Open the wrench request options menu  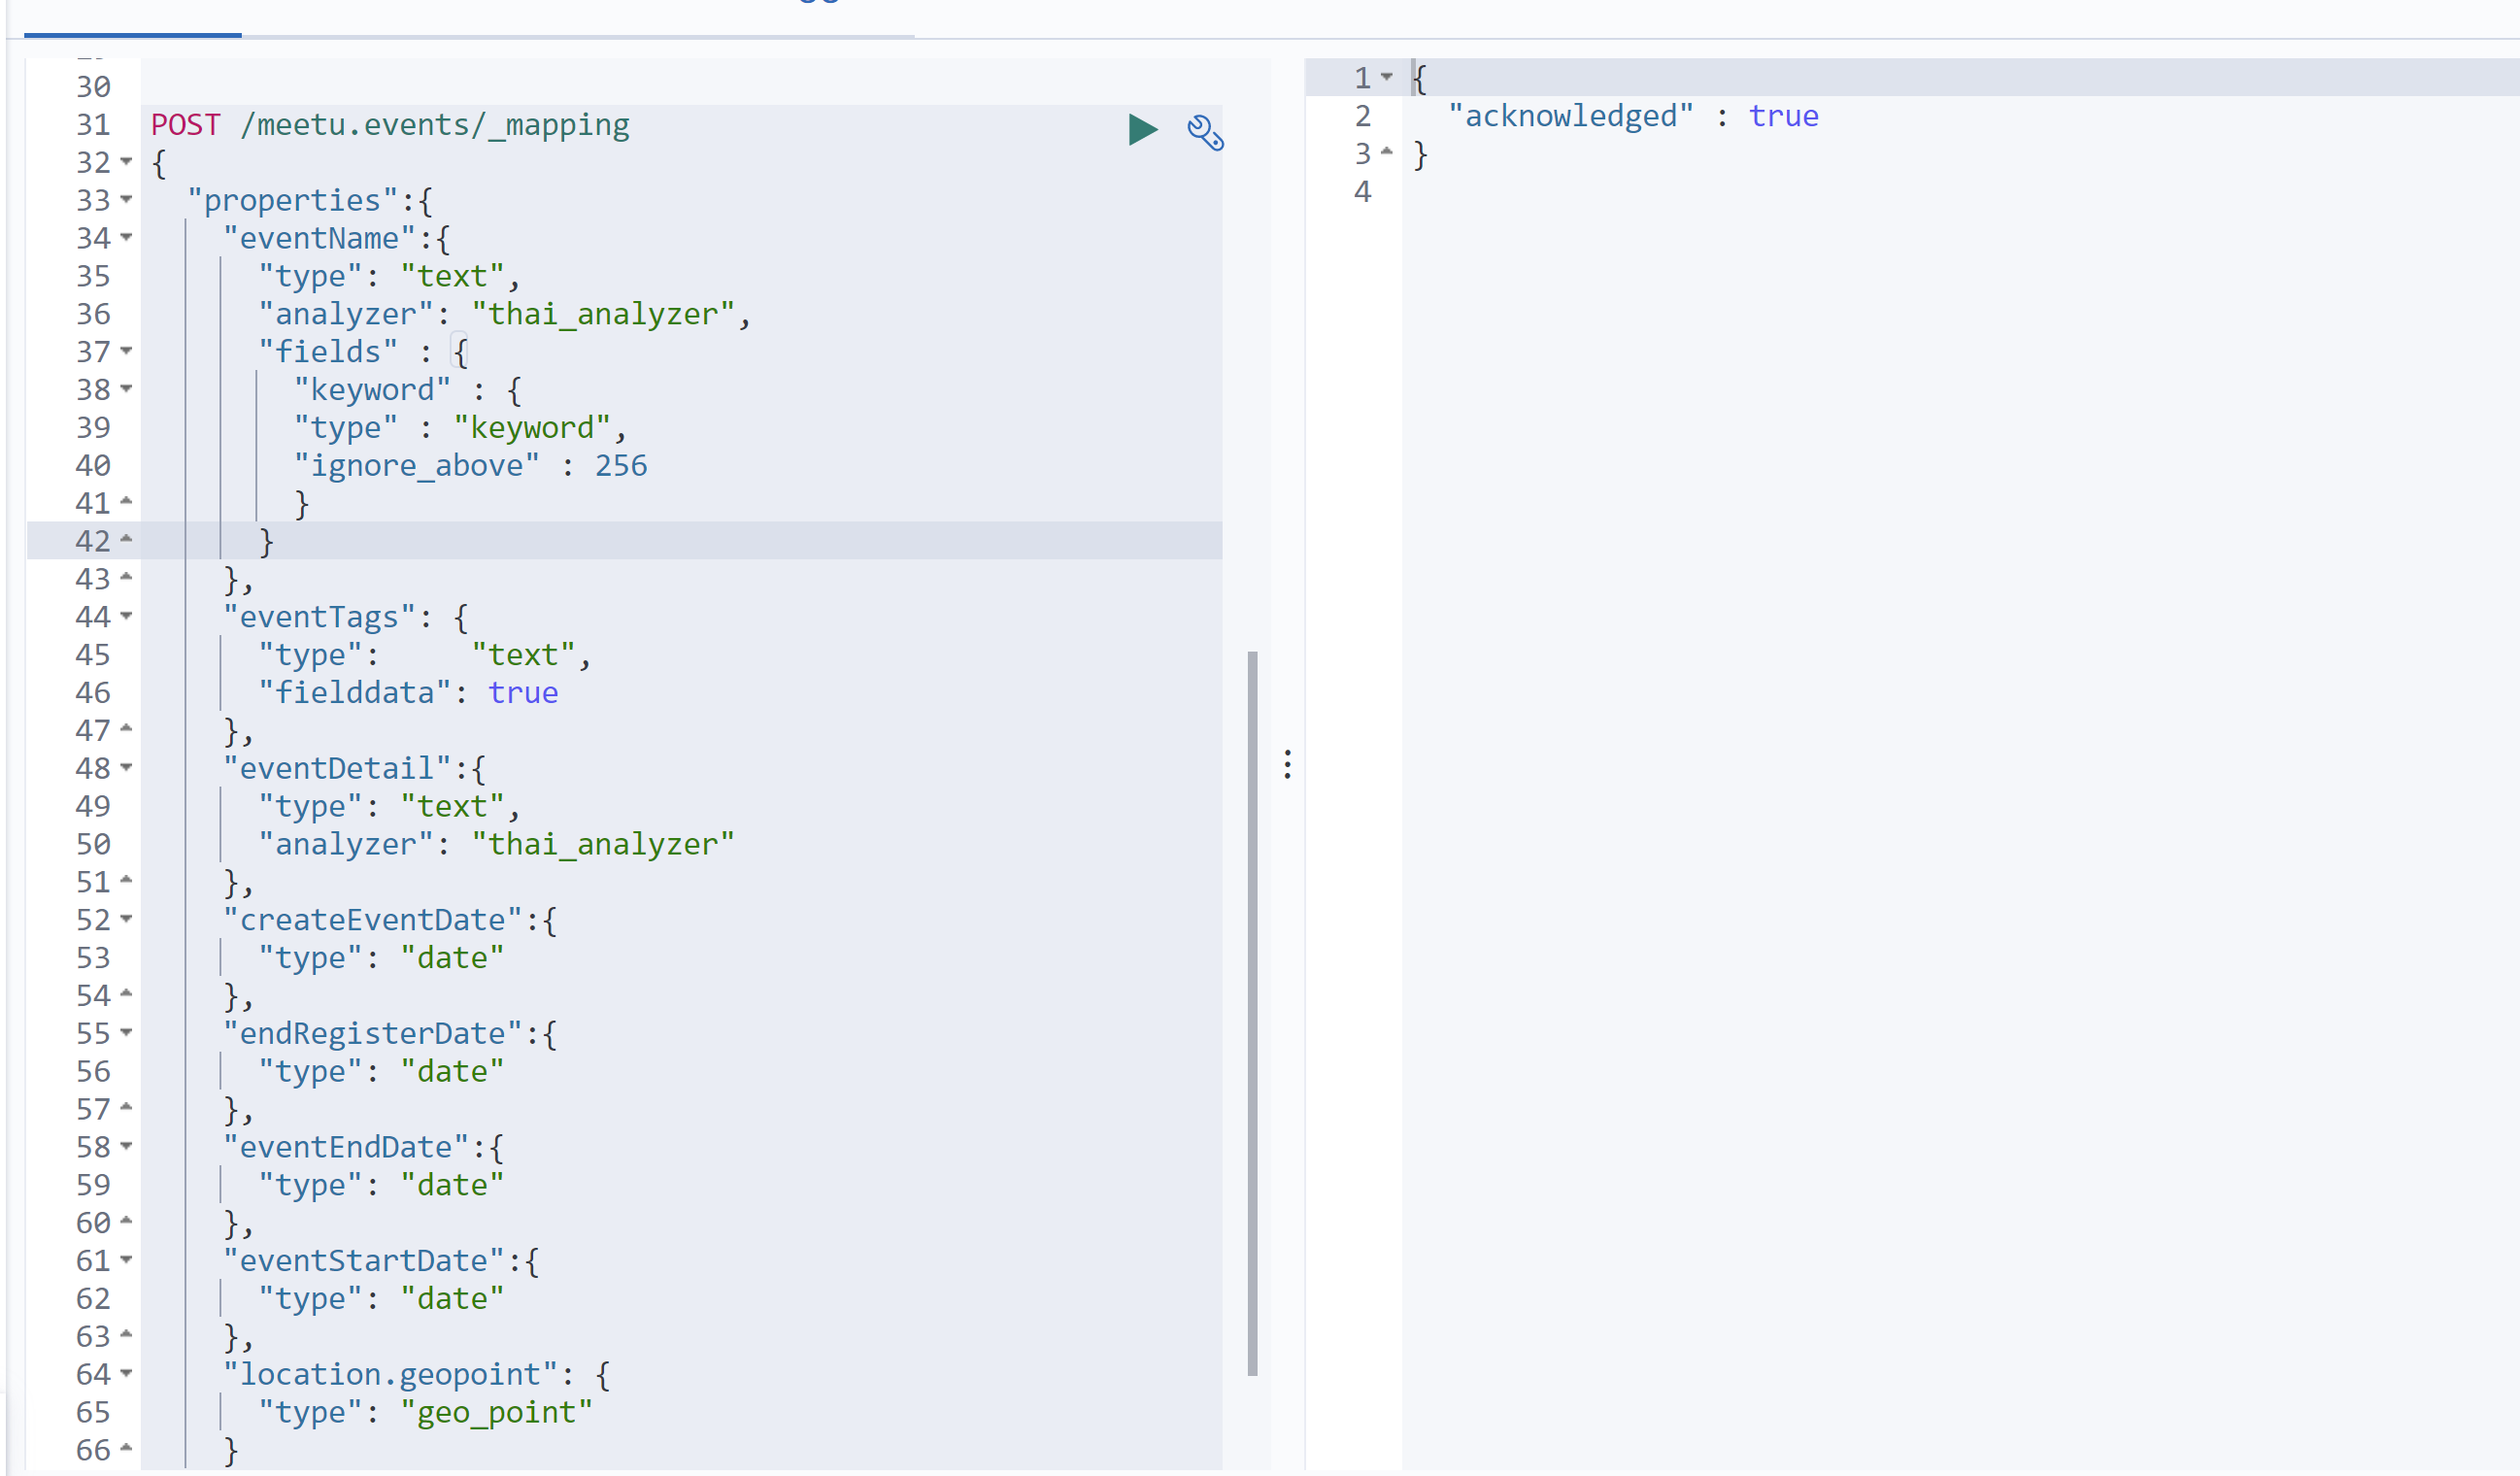click(x=1204, y=132)
